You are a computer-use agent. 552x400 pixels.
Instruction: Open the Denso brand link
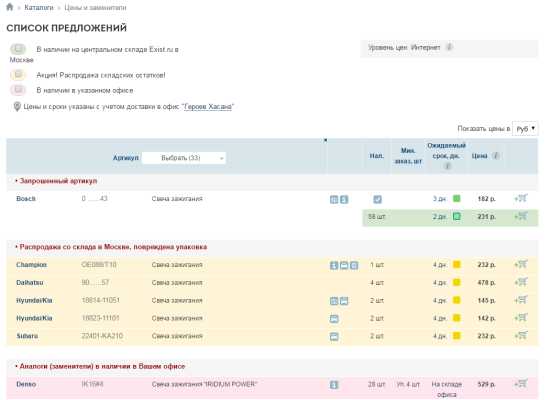[x=26, y=384]
